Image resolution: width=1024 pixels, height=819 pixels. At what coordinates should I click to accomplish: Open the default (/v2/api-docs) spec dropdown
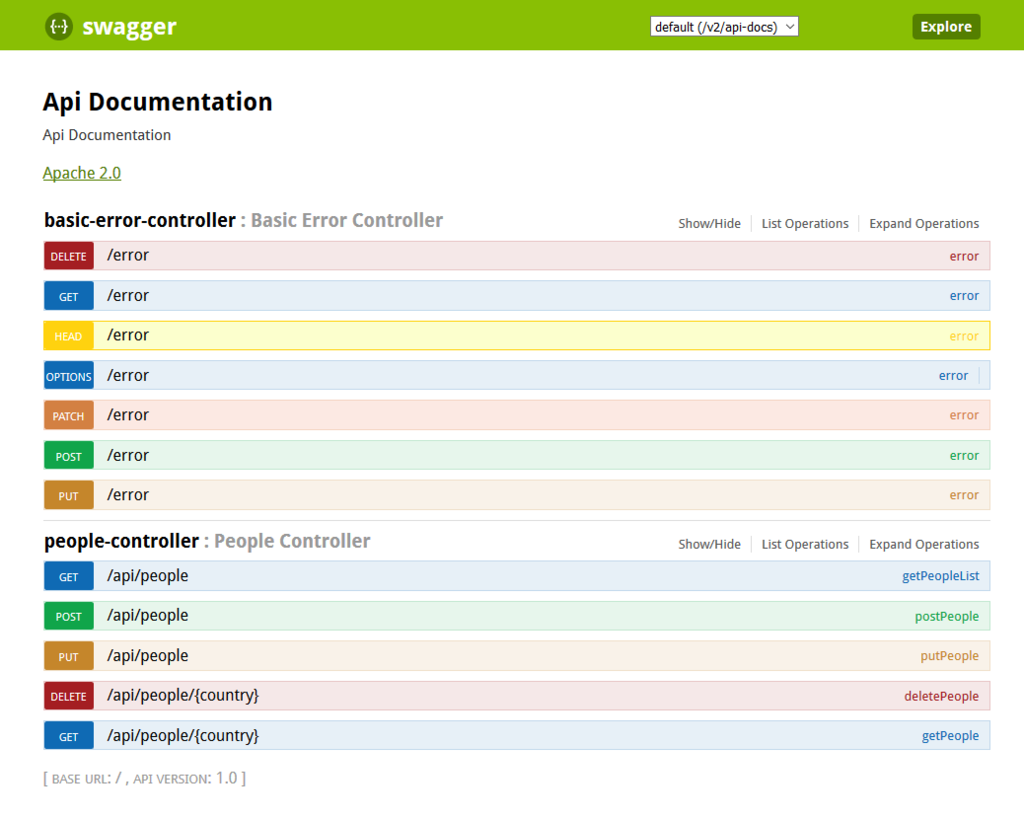click(724, 27)
